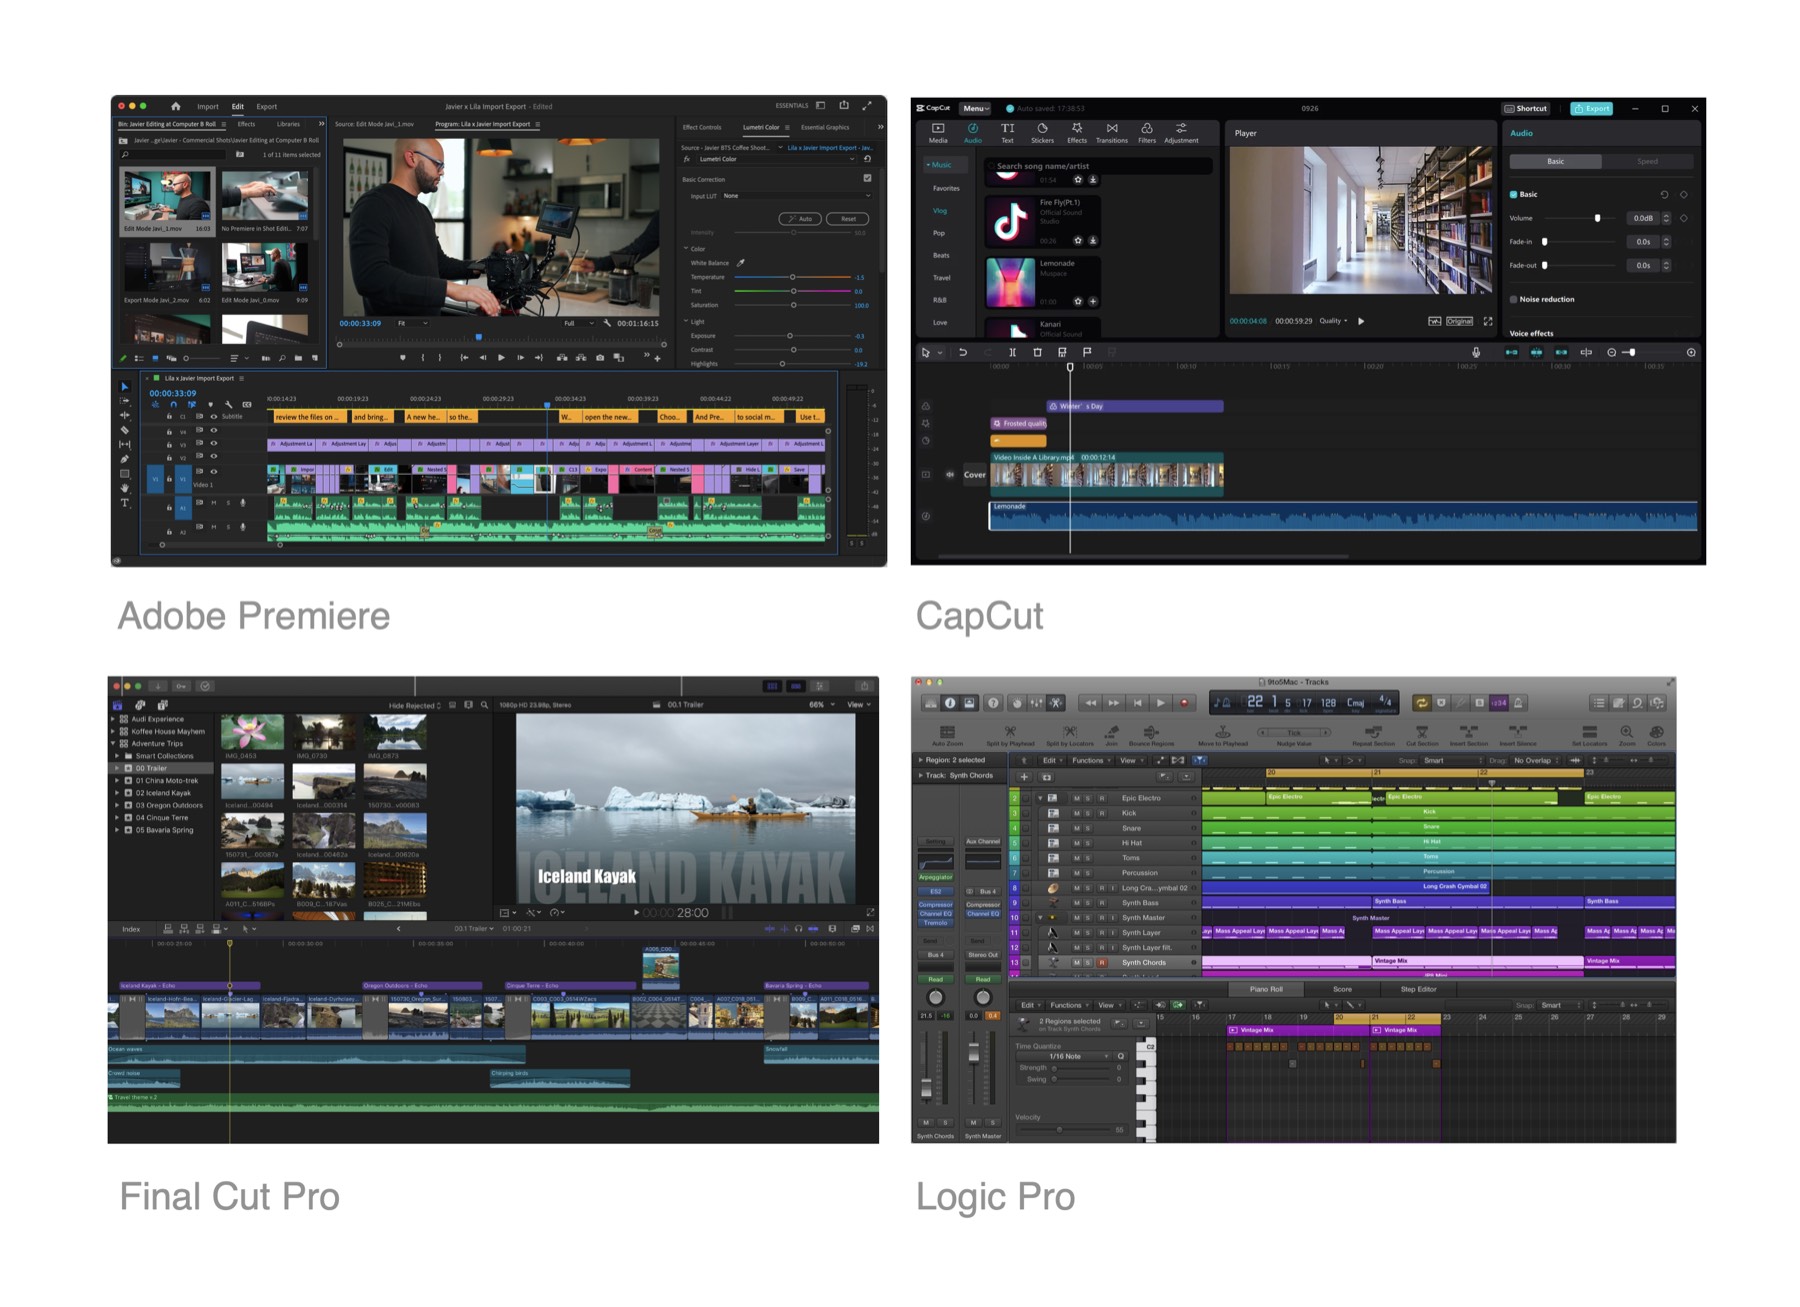Expand the Region: 2 selected inspector
The image size is (1800, 1307).
920,760
